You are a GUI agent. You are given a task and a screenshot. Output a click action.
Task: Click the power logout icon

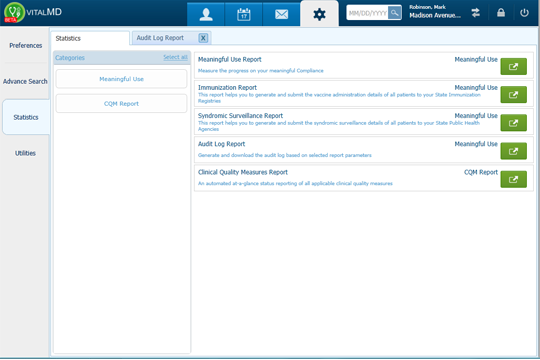coord(524,13)
